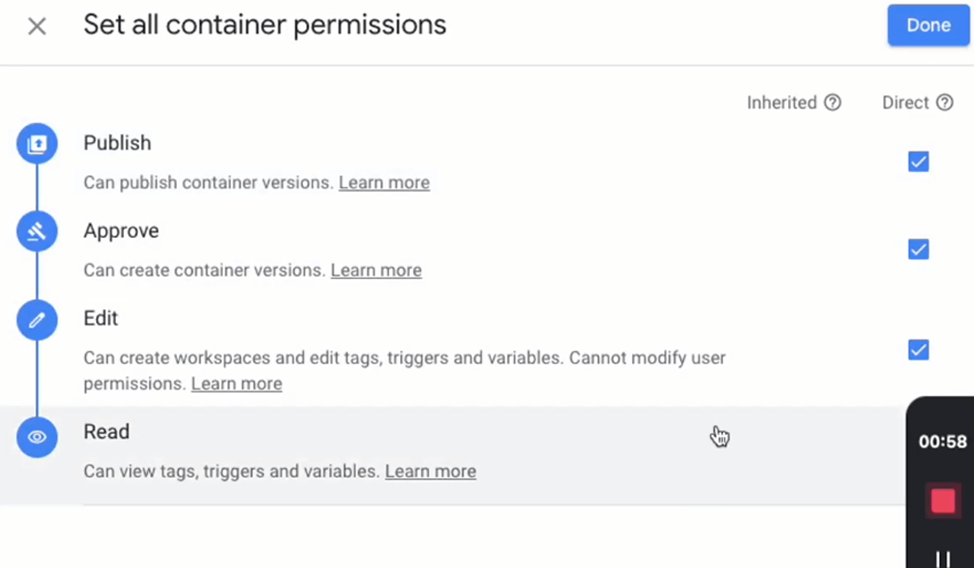The height and width of the screenshot is (568, 974).
Task: Uncheck the Edit direct permission checkbox
Action: (918, 350)
